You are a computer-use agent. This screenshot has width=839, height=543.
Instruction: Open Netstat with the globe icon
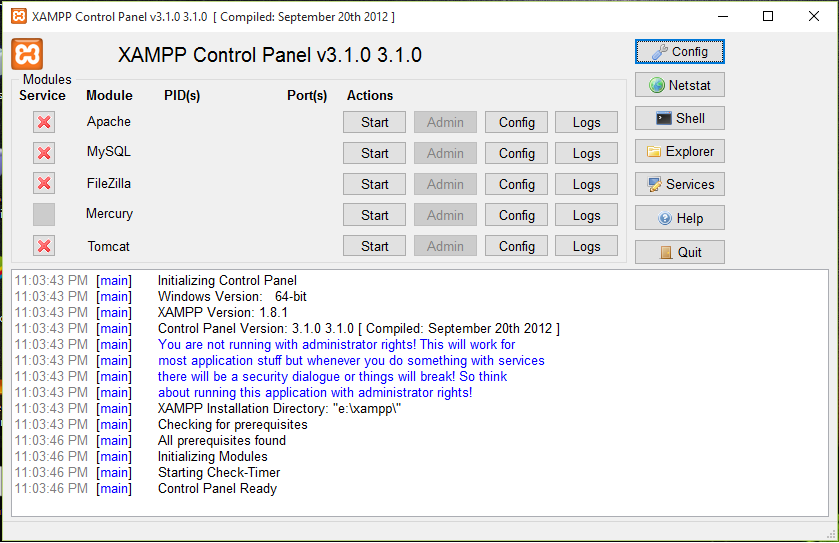pos(680,85)
